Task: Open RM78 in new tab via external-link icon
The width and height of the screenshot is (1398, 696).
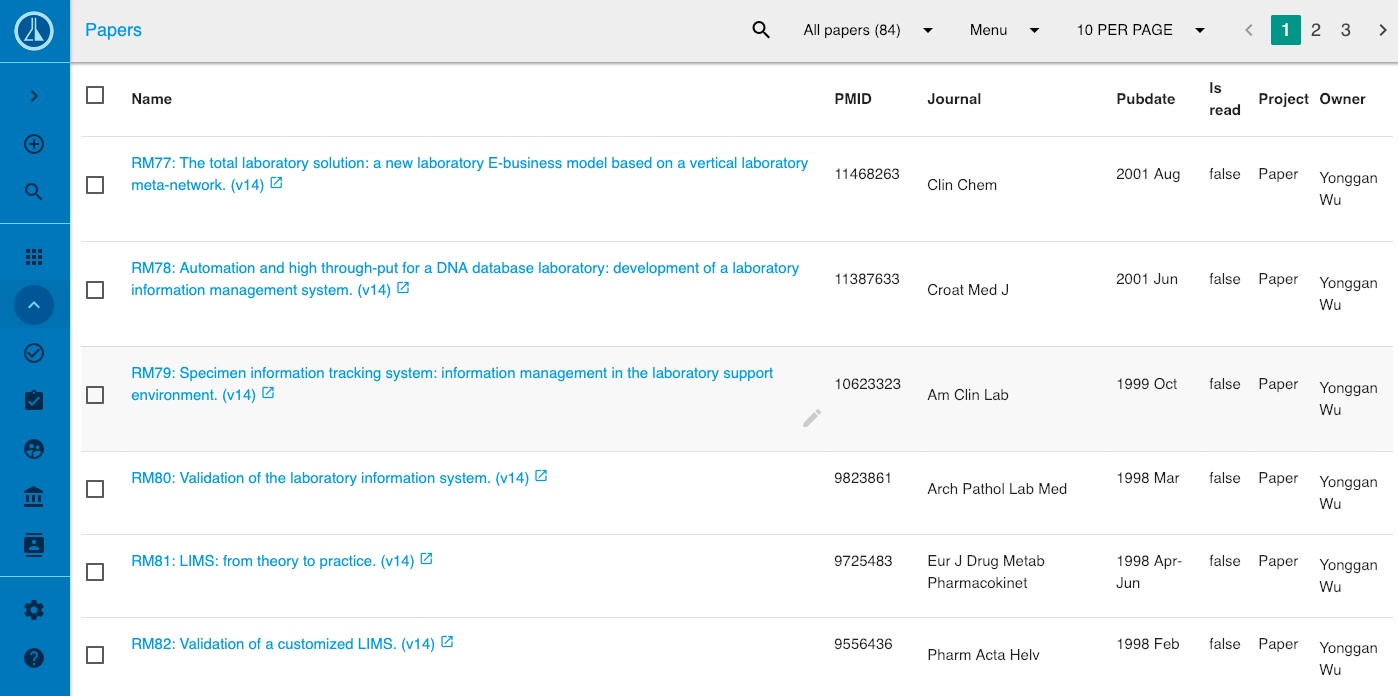Action: coord(403,288)
